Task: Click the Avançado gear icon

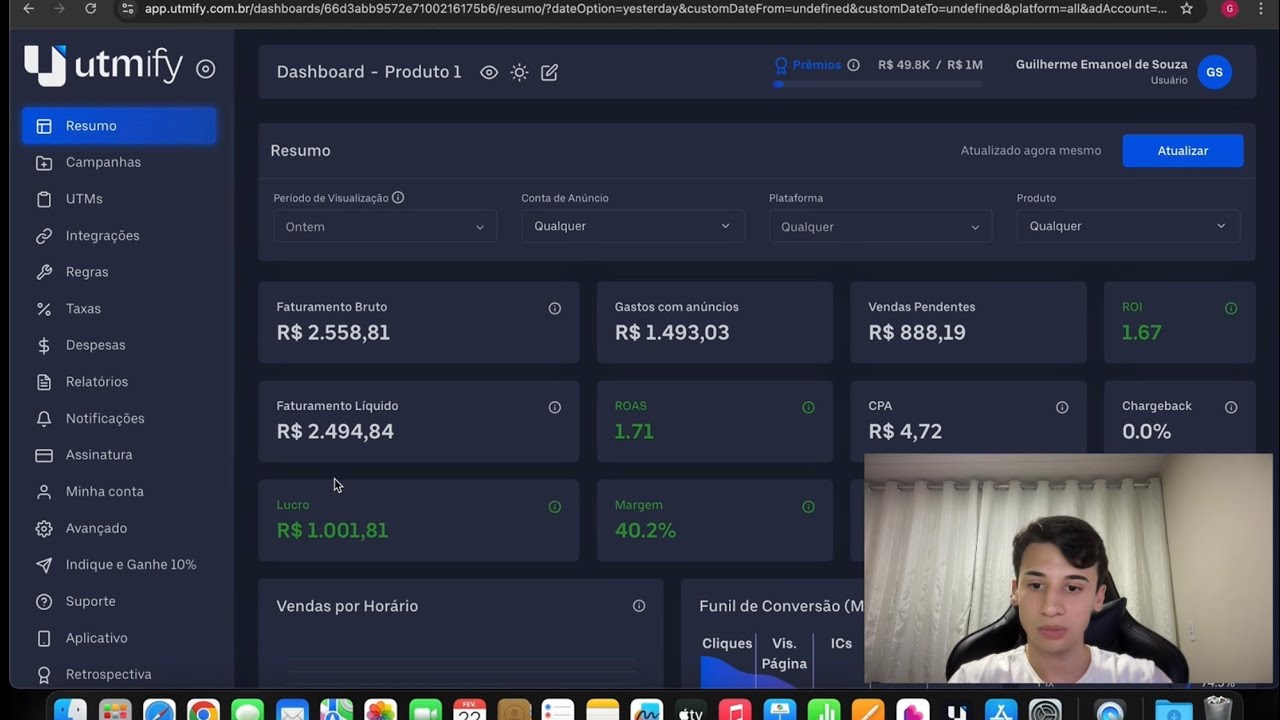Action: tap(44, 528)
